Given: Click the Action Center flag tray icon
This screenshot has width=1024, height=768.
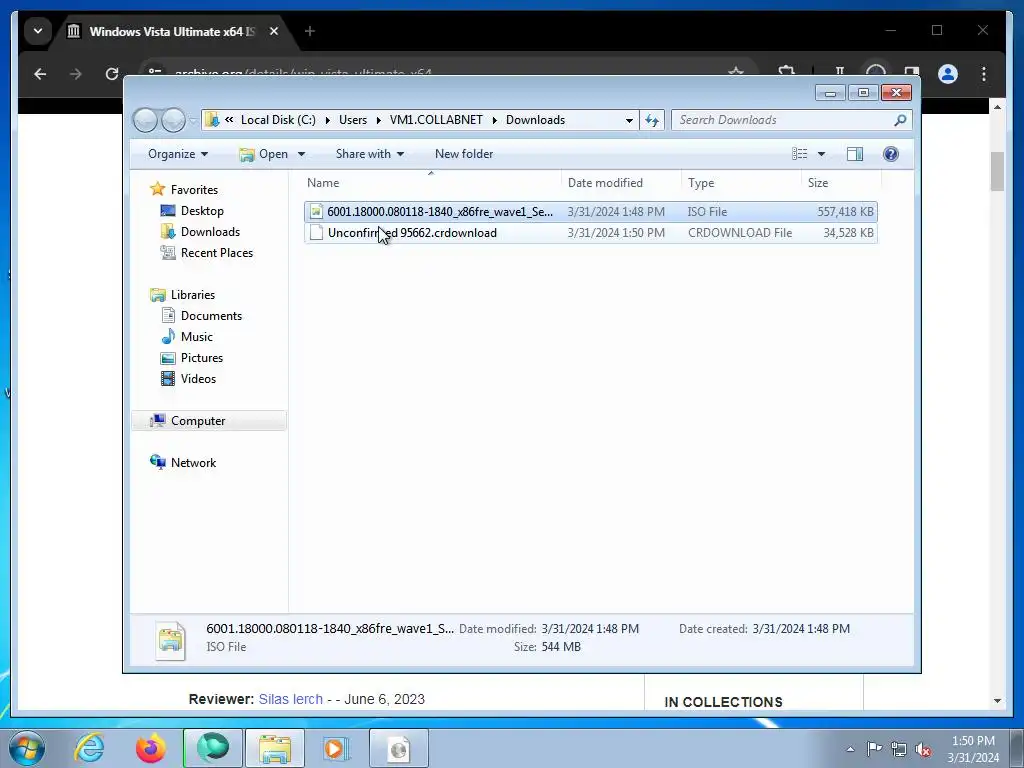Looking at the screenshot, I should click(x=874, y=748).
